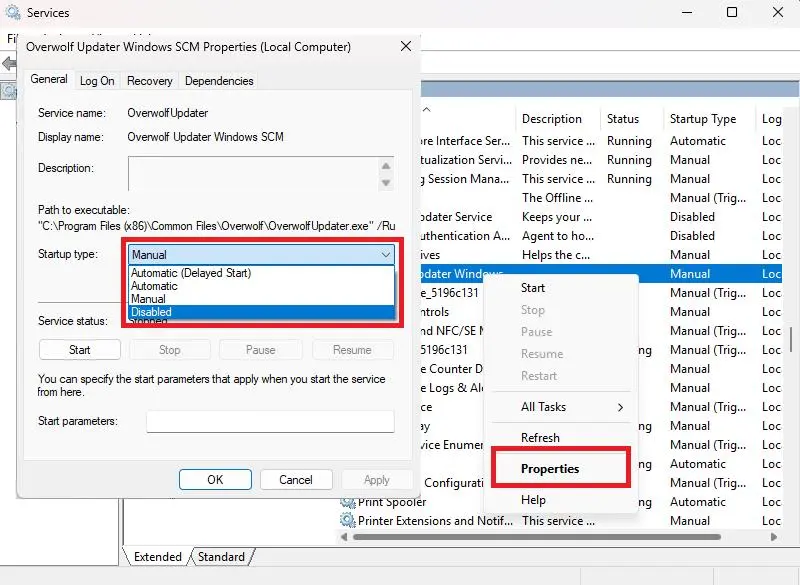
Task: Click the Description box scroll up arrow
Action: (x=386, y=166)
